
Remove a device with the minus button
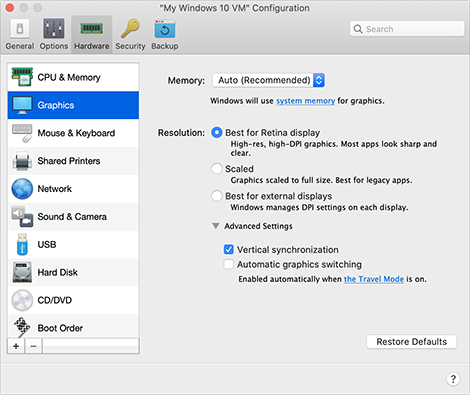click(33, 346)
